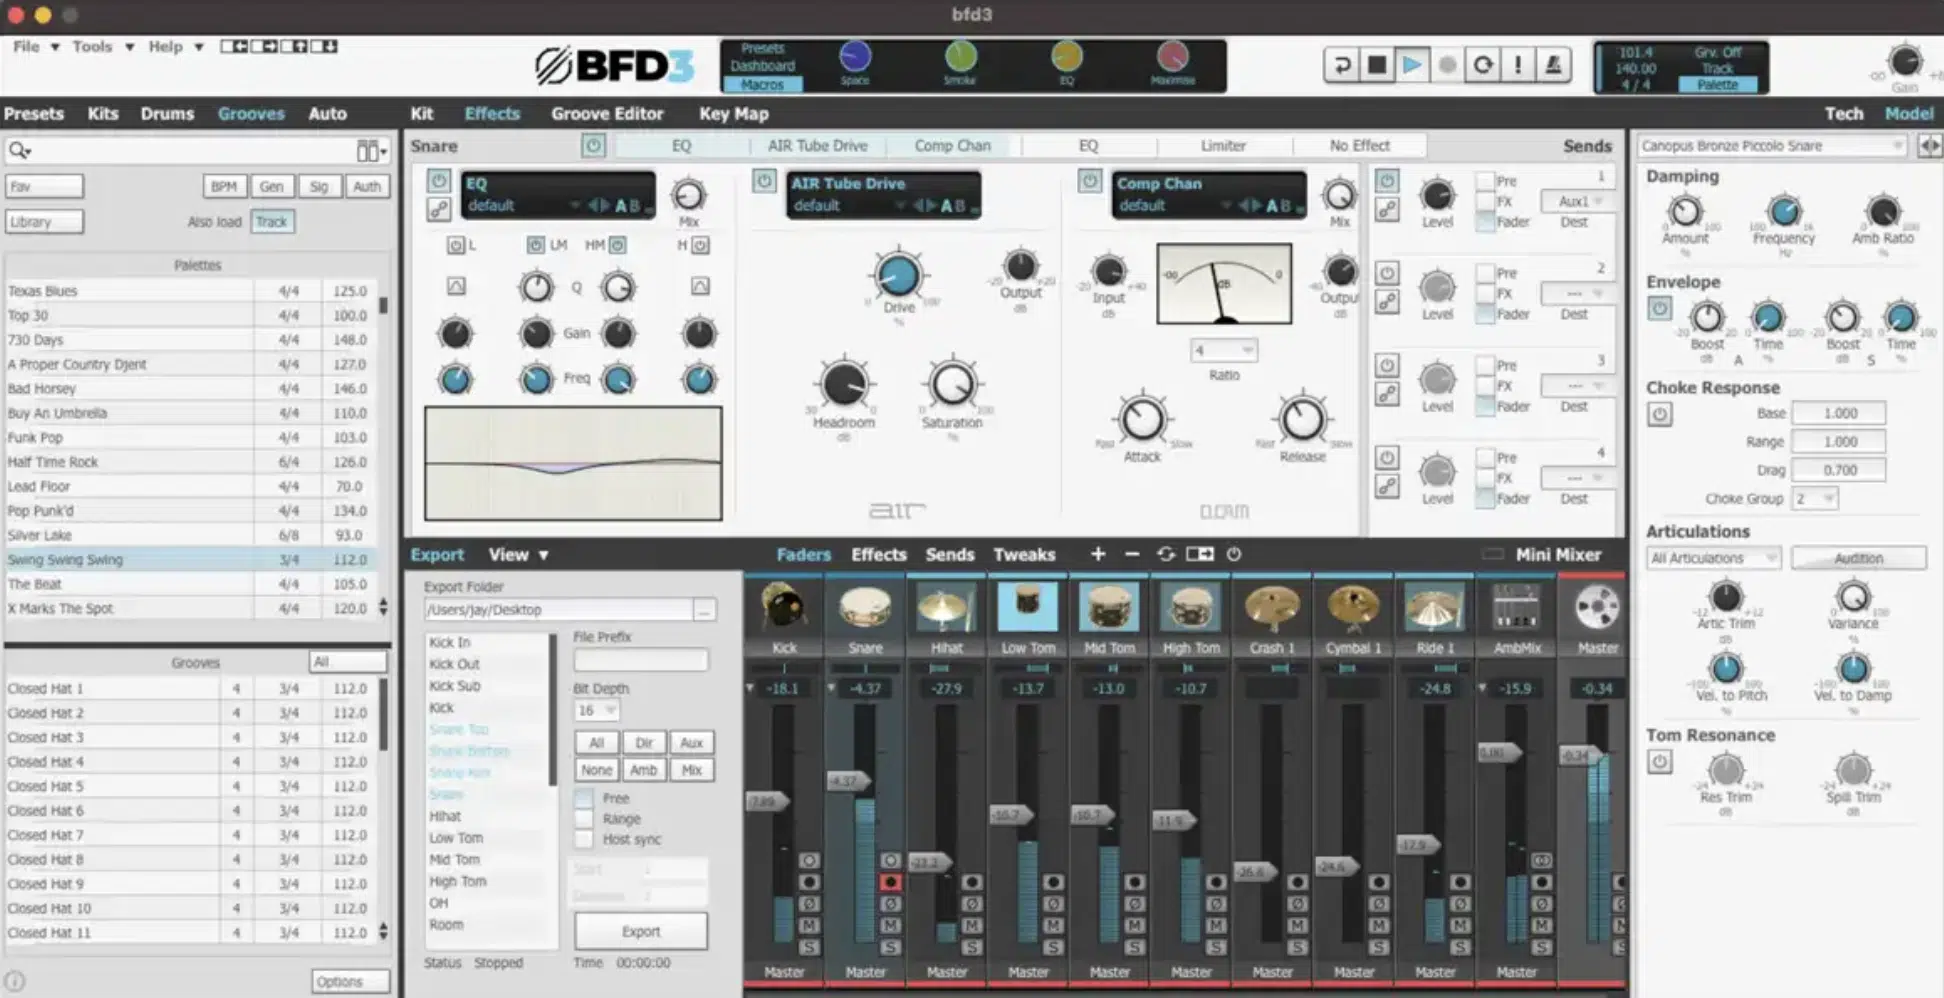Enable Pre on Send 1
The height and width of the screenshot is (998, 1944).
[1485, 181]
